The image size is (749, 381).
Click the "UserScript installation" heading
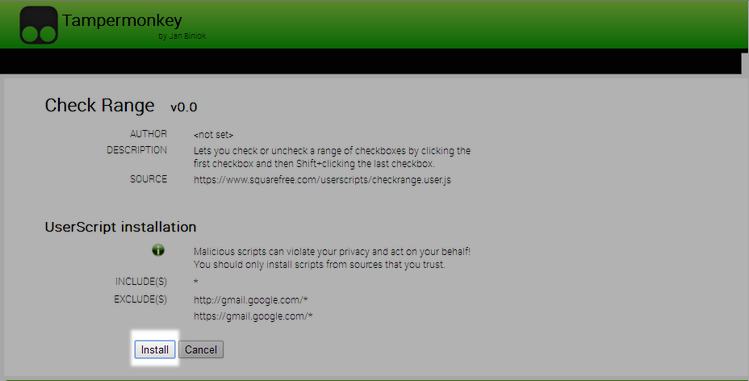click(120, 227)
